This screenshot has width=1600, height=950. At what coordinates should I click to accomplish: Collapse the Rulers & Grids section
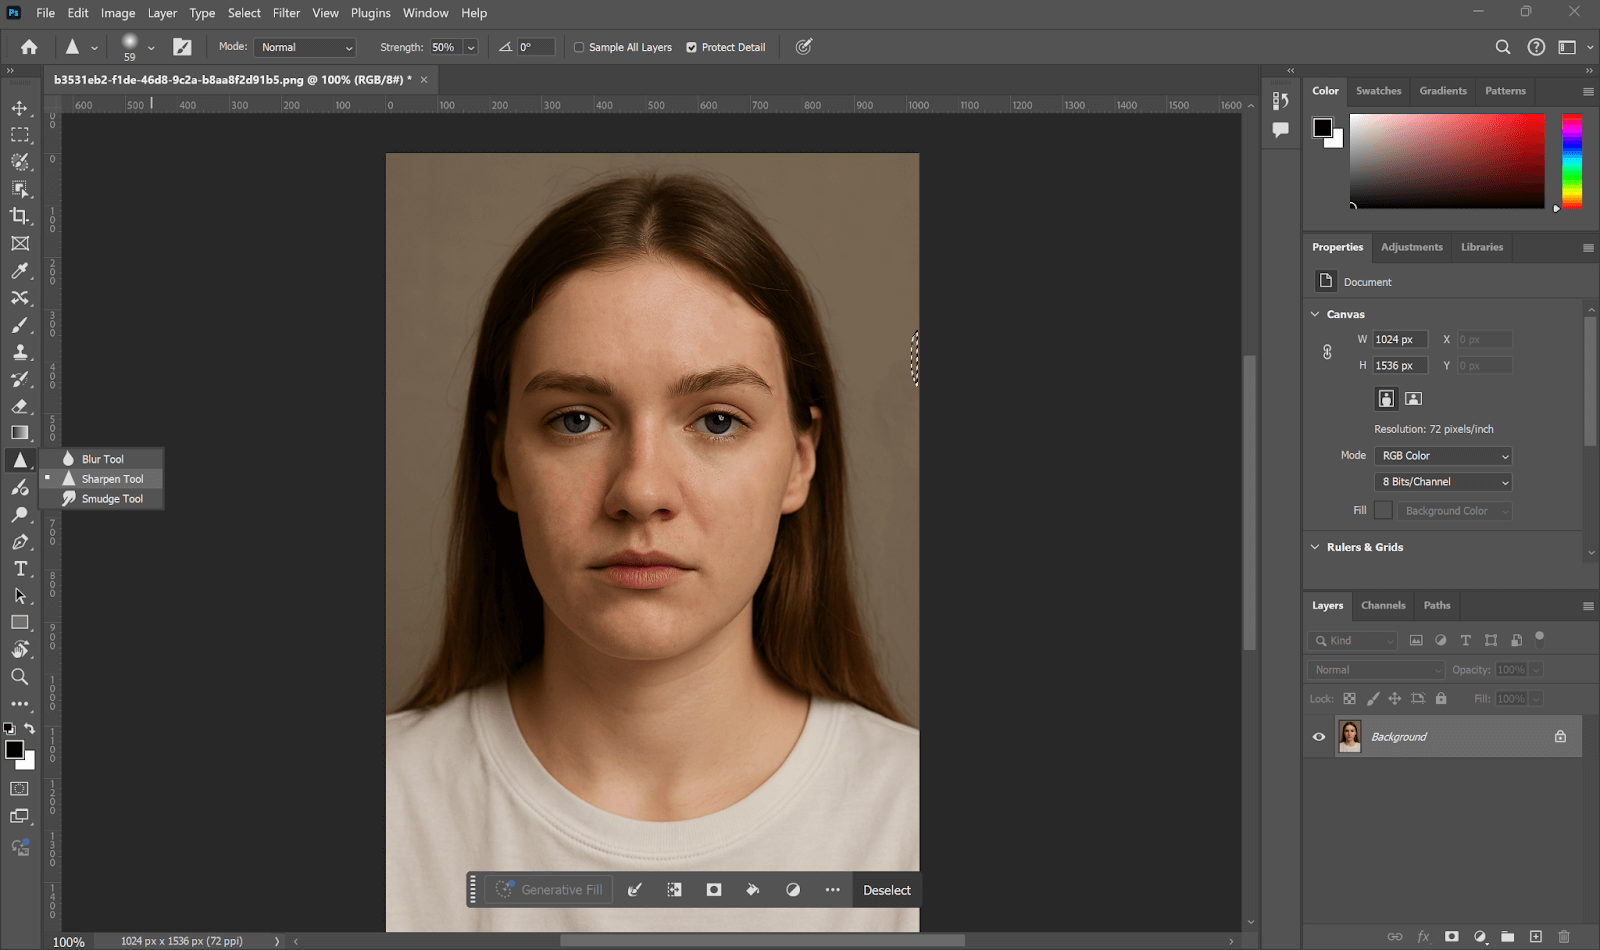[x=1315, y=547]
